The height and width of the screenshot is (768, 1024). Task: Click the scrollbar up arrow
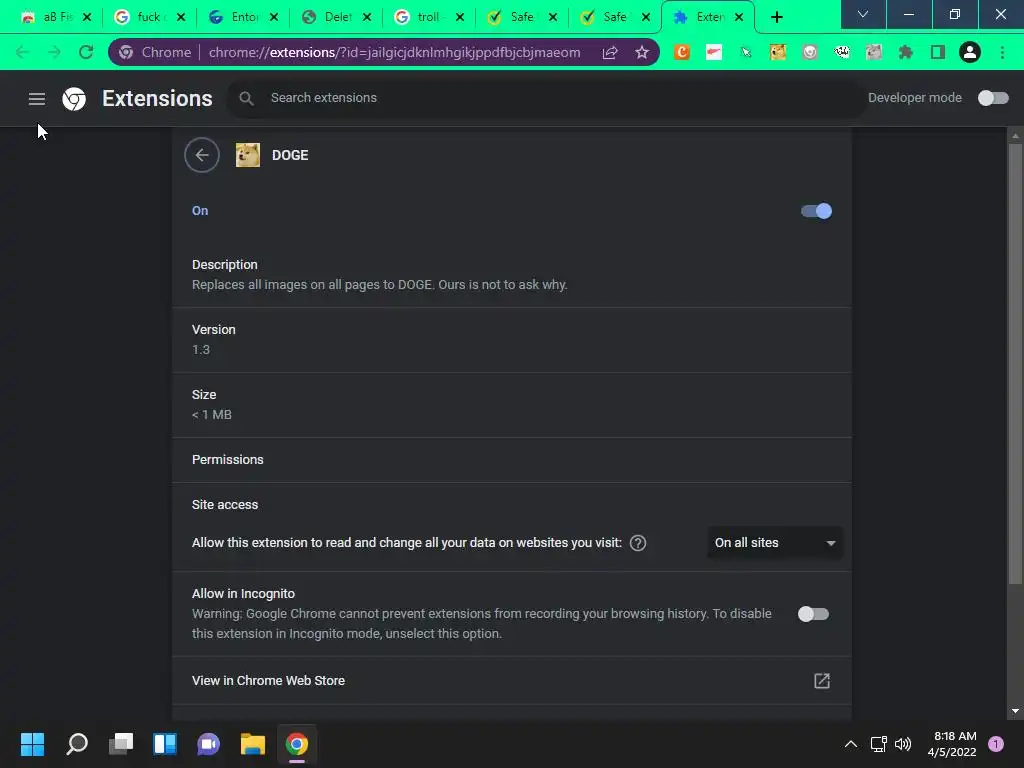coord(1015,136)
